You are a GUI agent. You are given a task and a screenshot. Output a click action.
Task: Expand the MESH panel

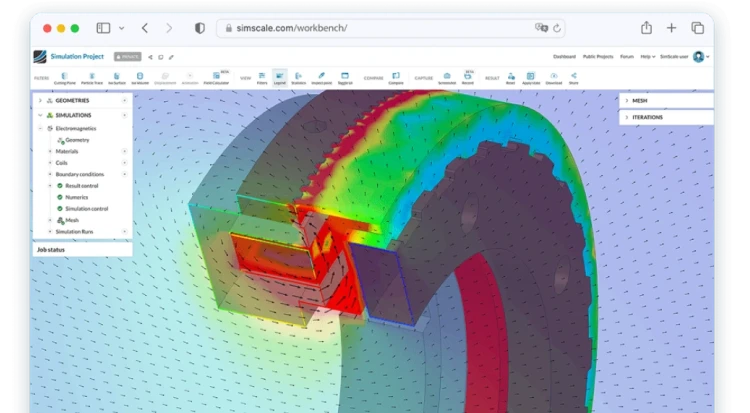(x=666, y=100)
